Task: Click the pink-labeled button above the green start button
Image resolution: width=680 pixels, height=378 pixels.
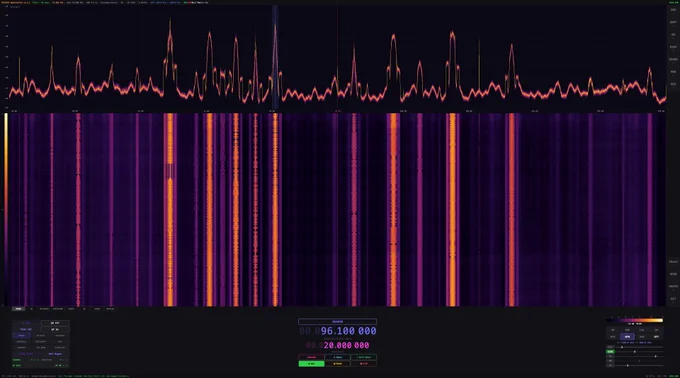Action: click(311, 358)
